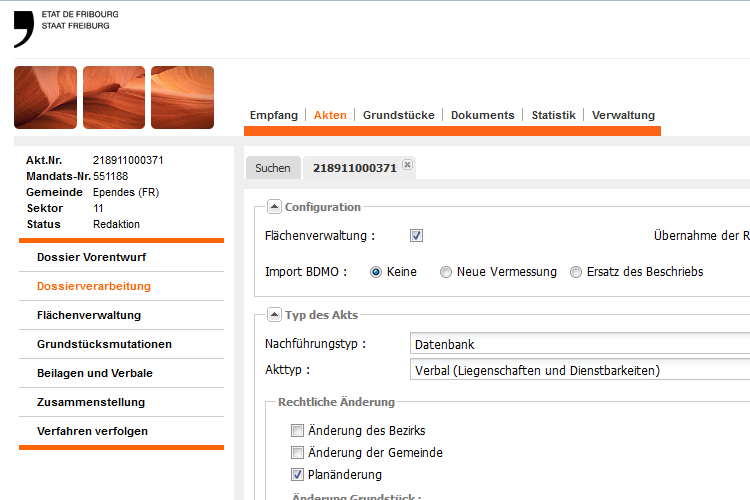Click the Etat de Fribourg logo
Viewport: 750px width, 500px height.
(x=66, y=29)
